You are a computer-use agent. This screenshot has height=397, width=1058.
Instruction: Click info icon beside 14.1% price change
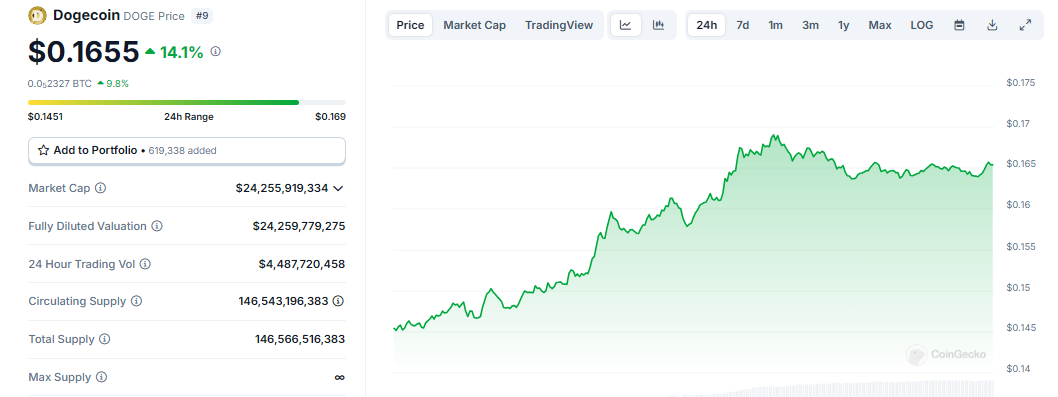[215, 51]
